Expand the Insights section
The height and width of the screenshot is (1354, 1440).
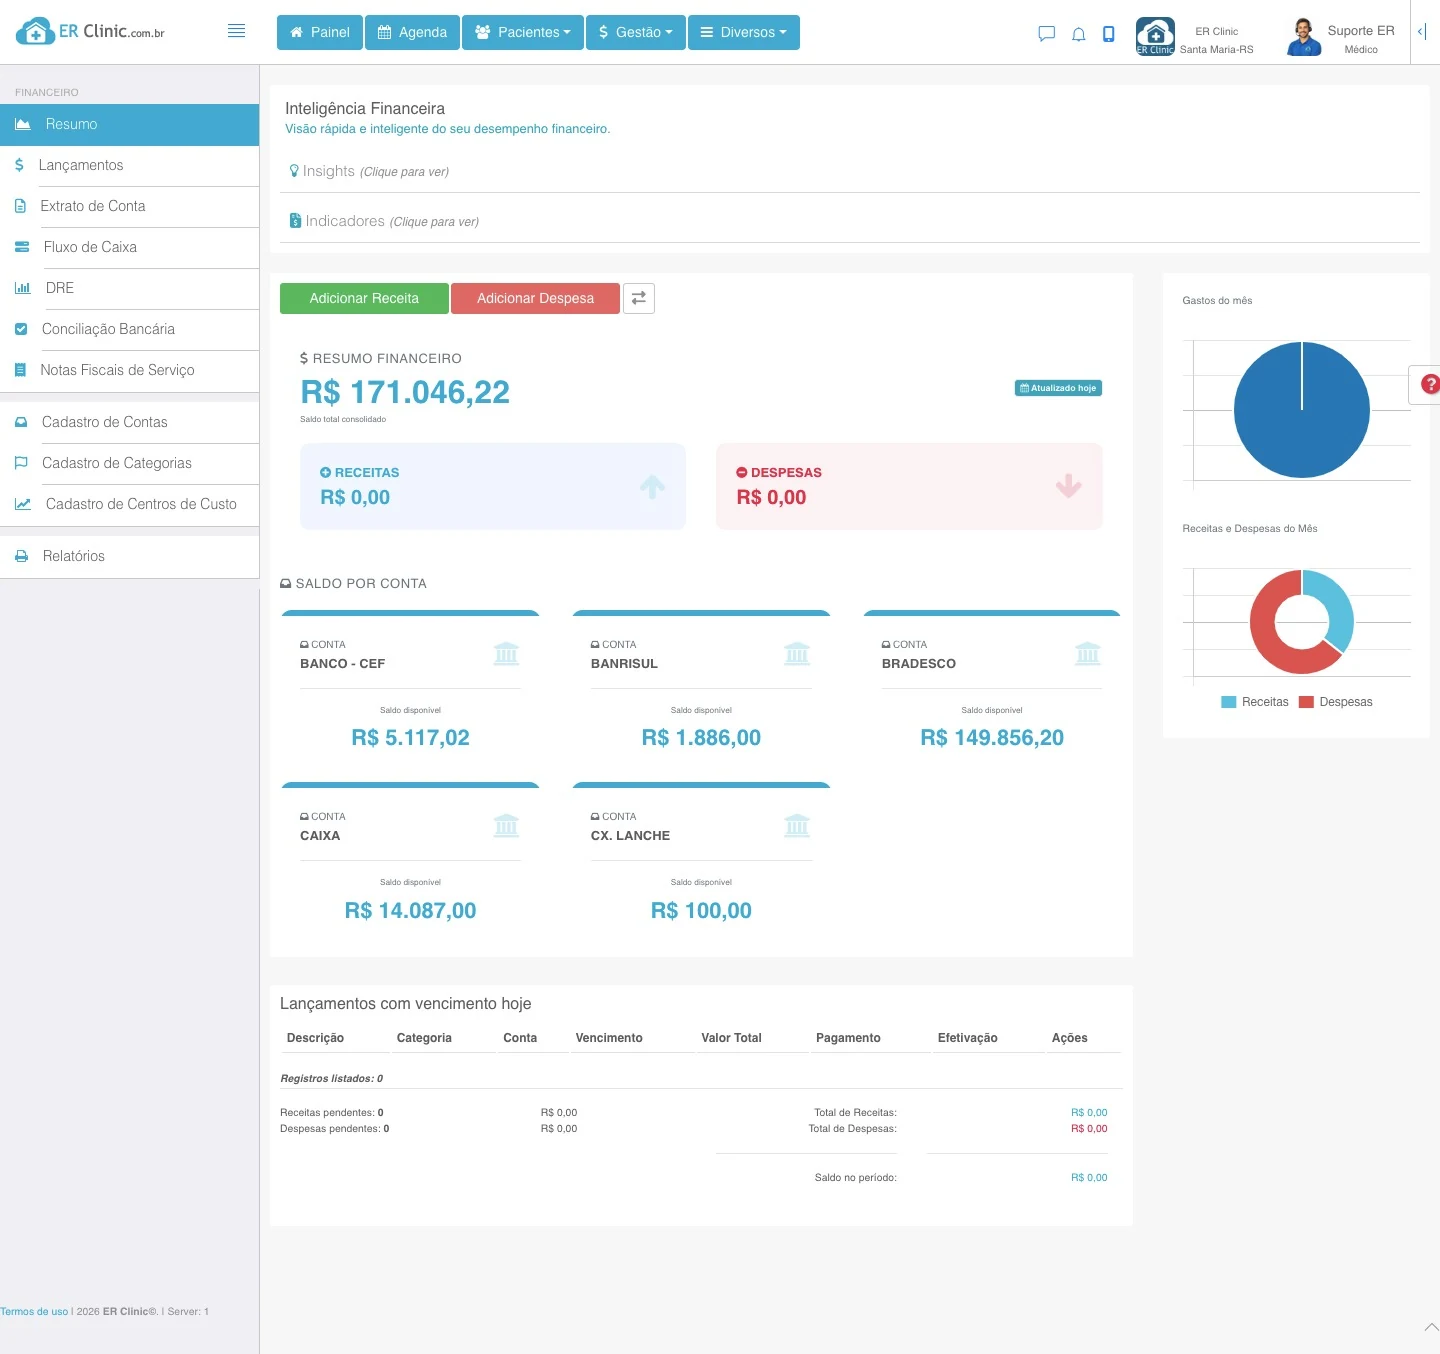click(369, 171)
